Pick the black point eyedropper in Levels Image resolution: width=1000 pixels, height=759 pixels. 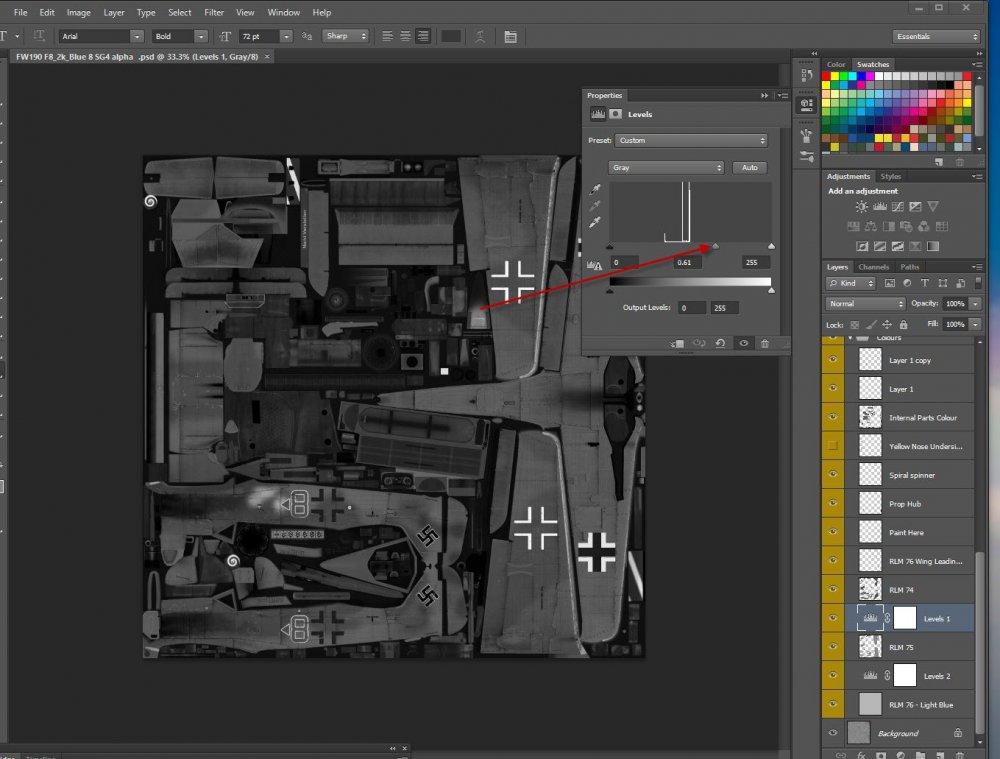(x=596, y=188)
